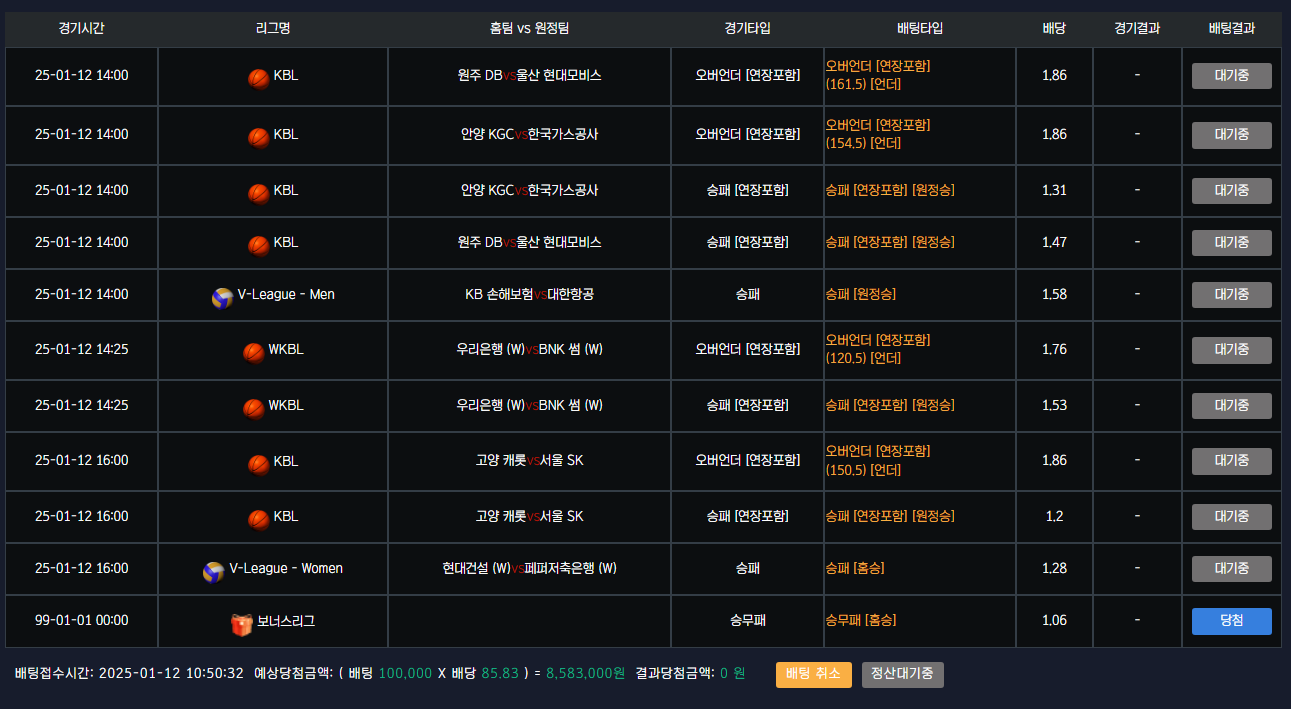Click 대기중 button for 현대건설 (W) match
The image size is (1291, 709).
click(x=1231, y=569)
